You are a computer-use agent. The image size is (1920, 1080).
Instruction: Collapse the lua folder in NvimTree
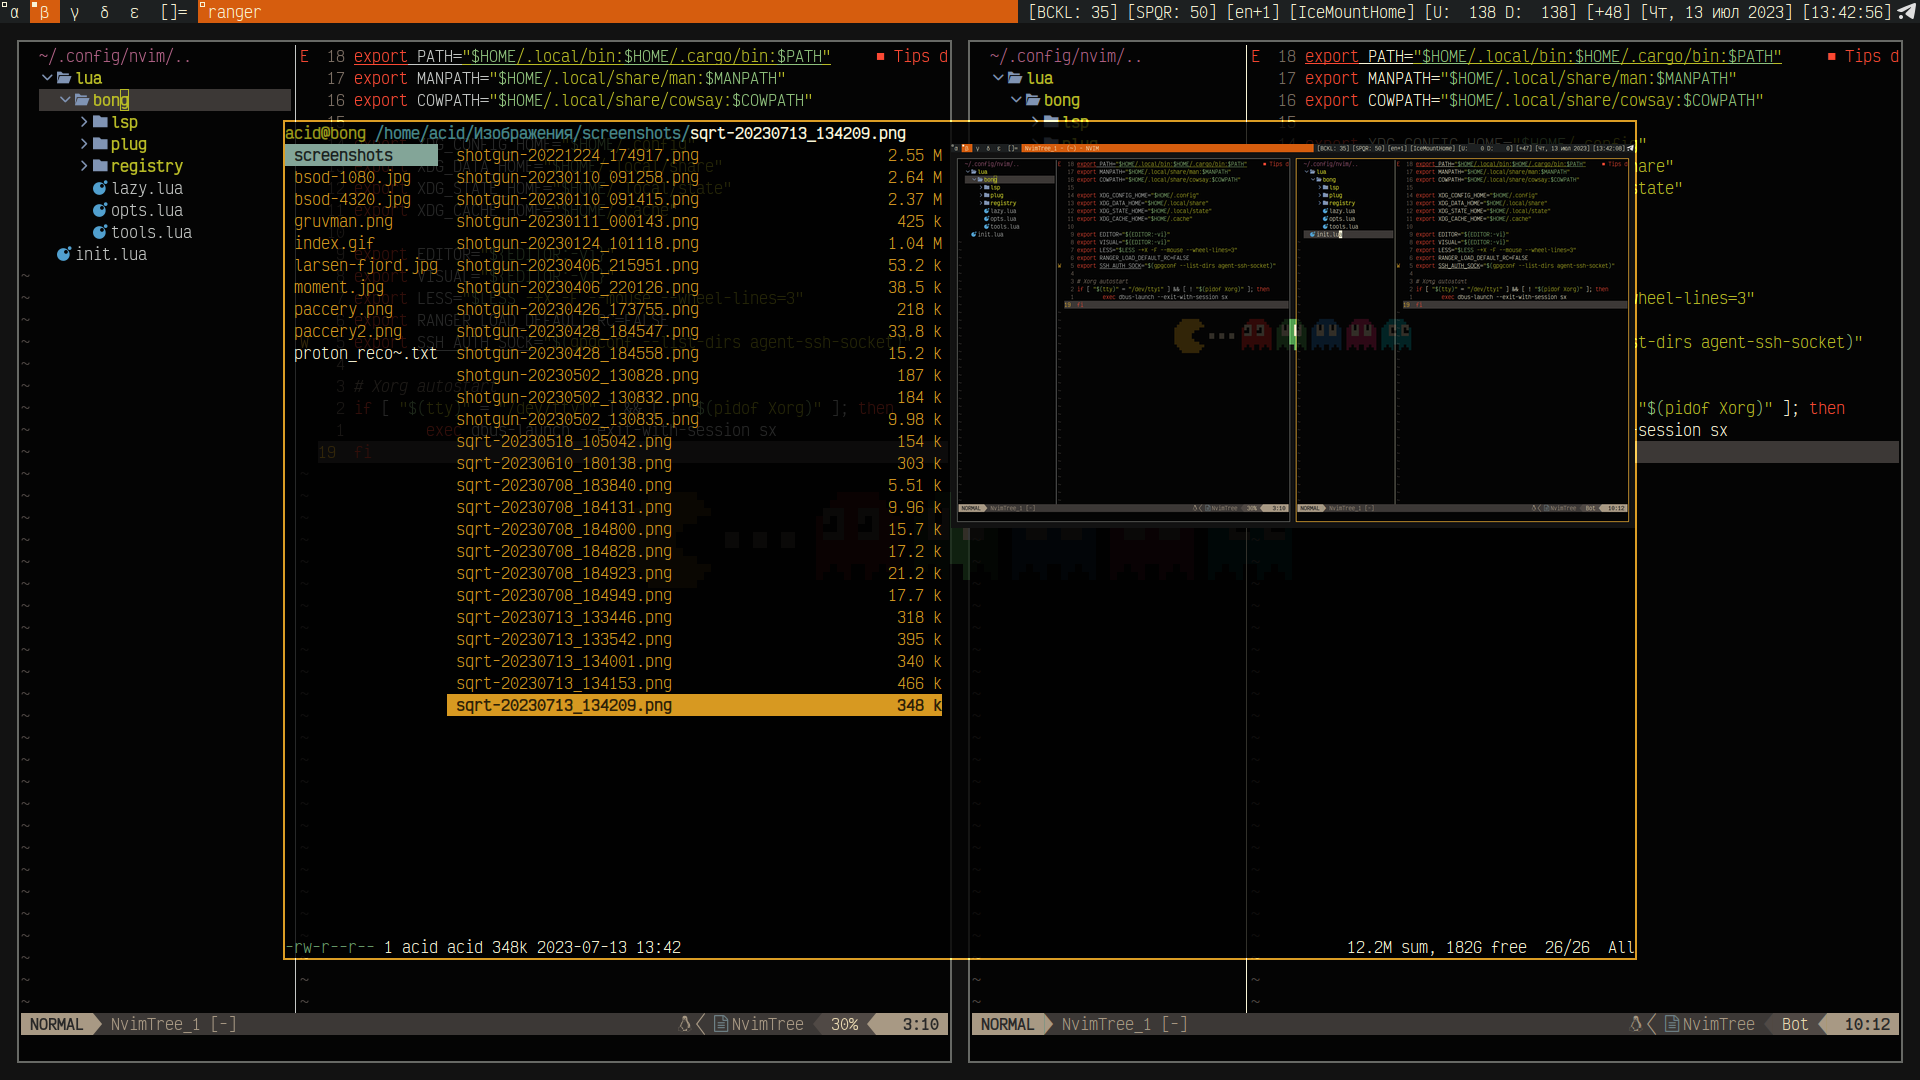45,77
